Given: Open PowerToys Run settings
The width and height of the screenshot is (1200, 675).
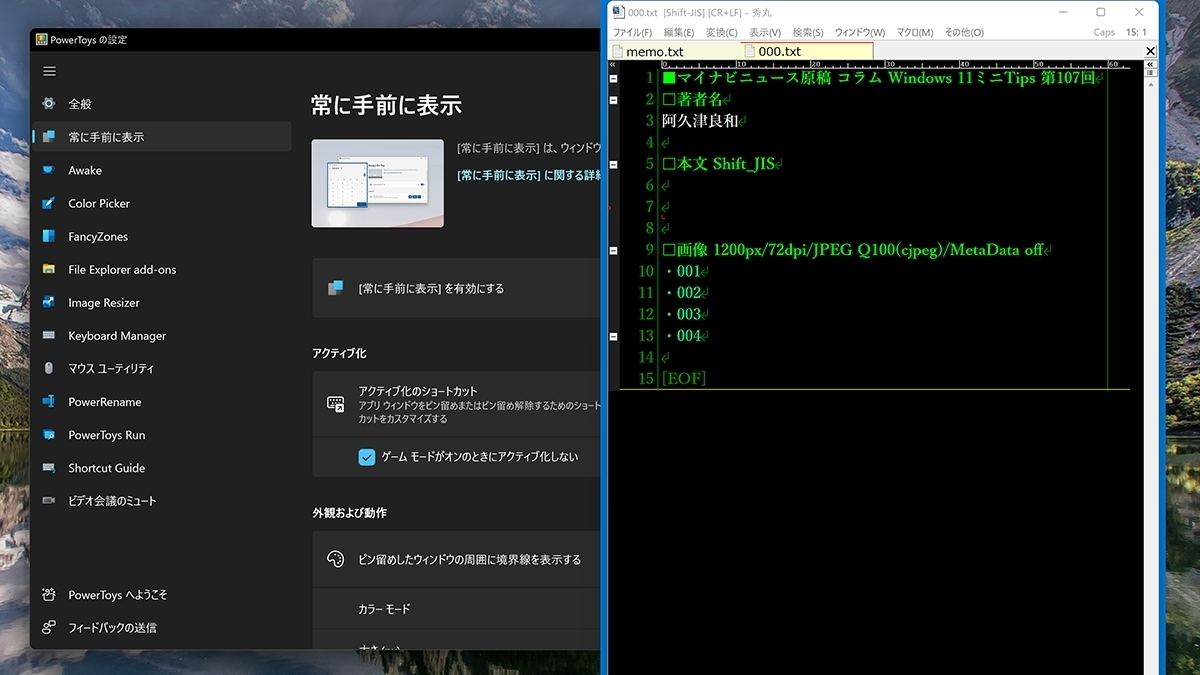Looking at the screenshot, I should point(162,435).
